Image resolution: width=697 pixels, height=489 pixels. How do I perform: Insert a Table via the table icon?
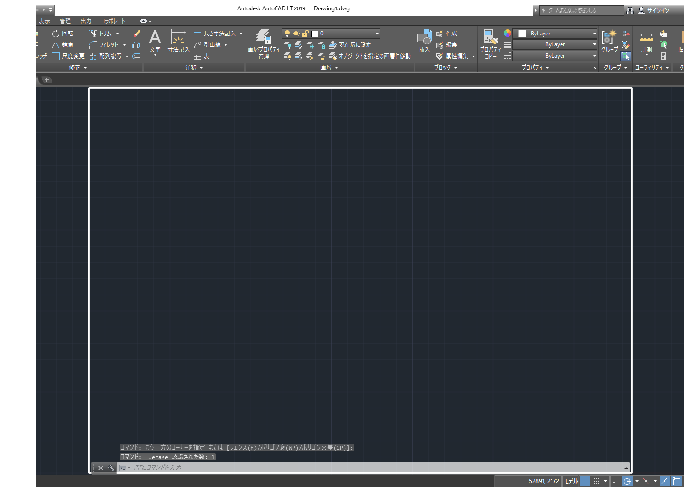[197, 56]
